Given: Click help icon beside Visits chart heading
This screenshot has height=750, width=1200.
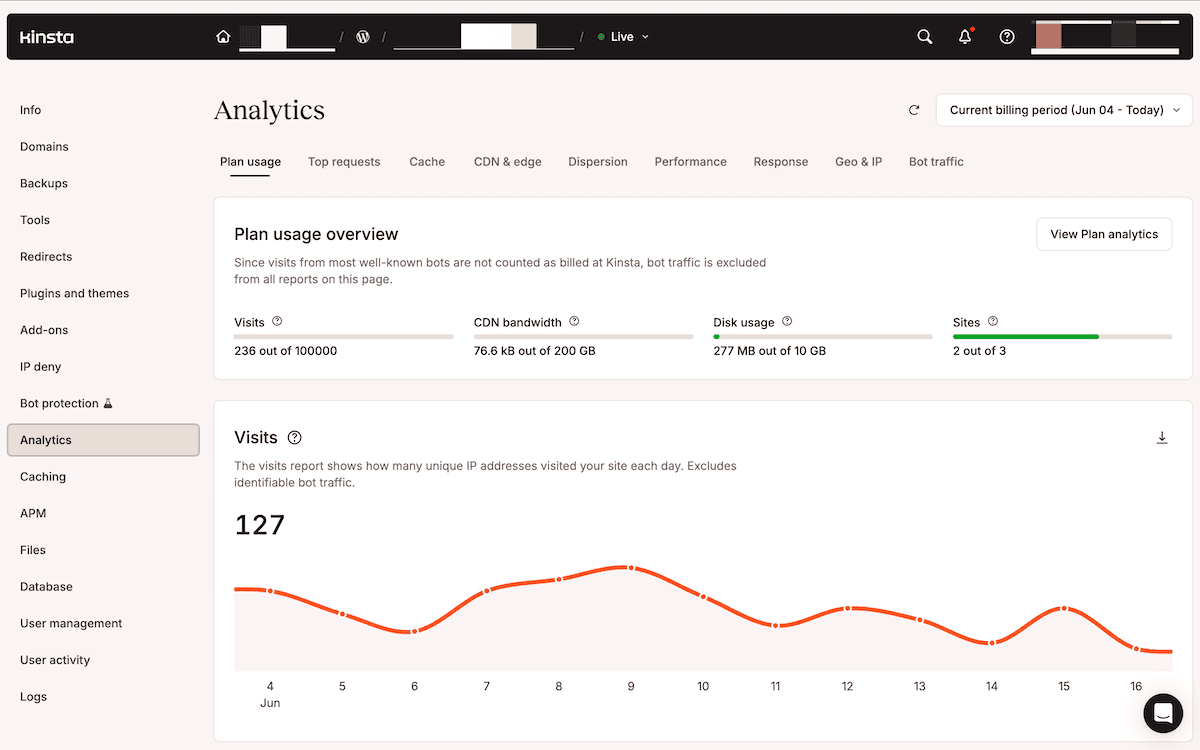Looking at the screenshot, I should tap(294, 438).
